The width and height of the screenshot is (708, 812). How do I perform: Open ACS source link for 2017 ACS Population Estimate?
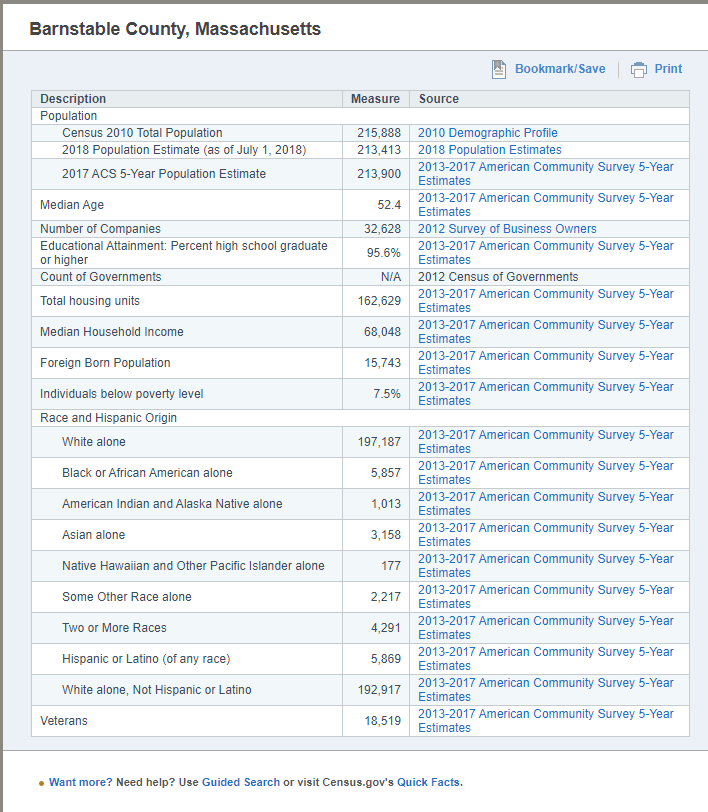(x=546, y=174)
